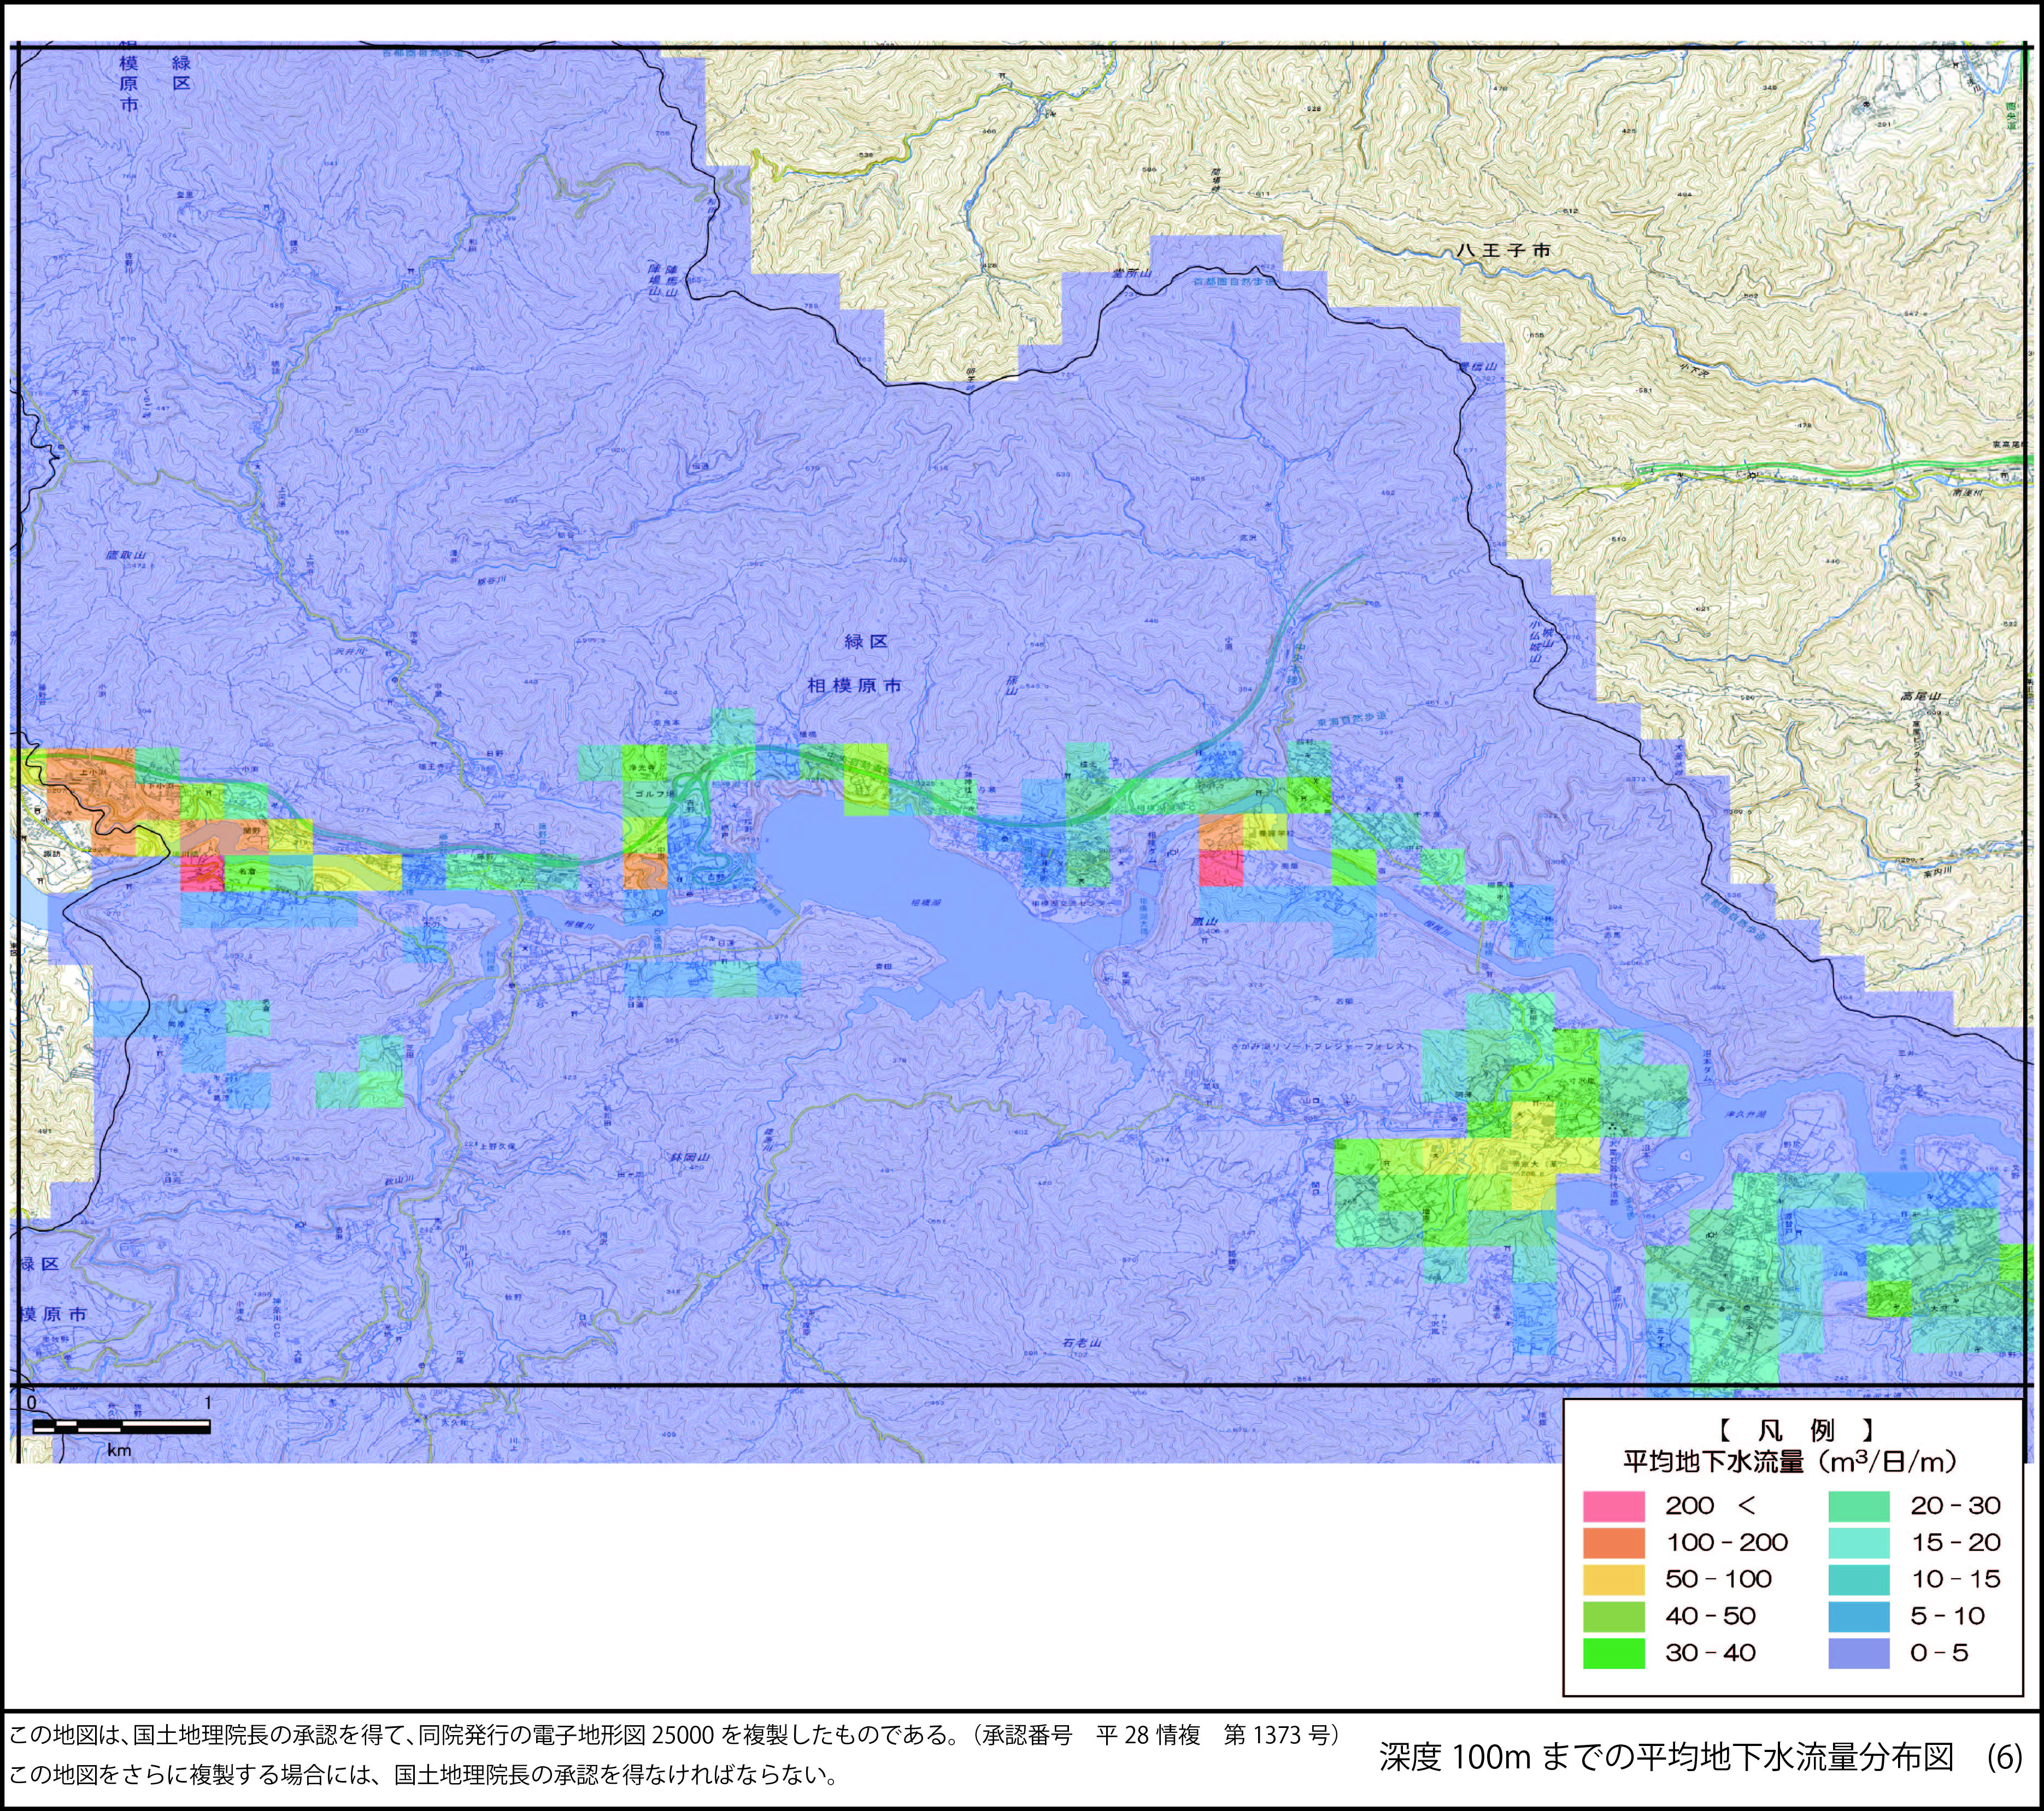The height and width of the screenshot is (1811, 2044).
Task: Click the 15 - 20 legend color box
Action: 1859,1543
